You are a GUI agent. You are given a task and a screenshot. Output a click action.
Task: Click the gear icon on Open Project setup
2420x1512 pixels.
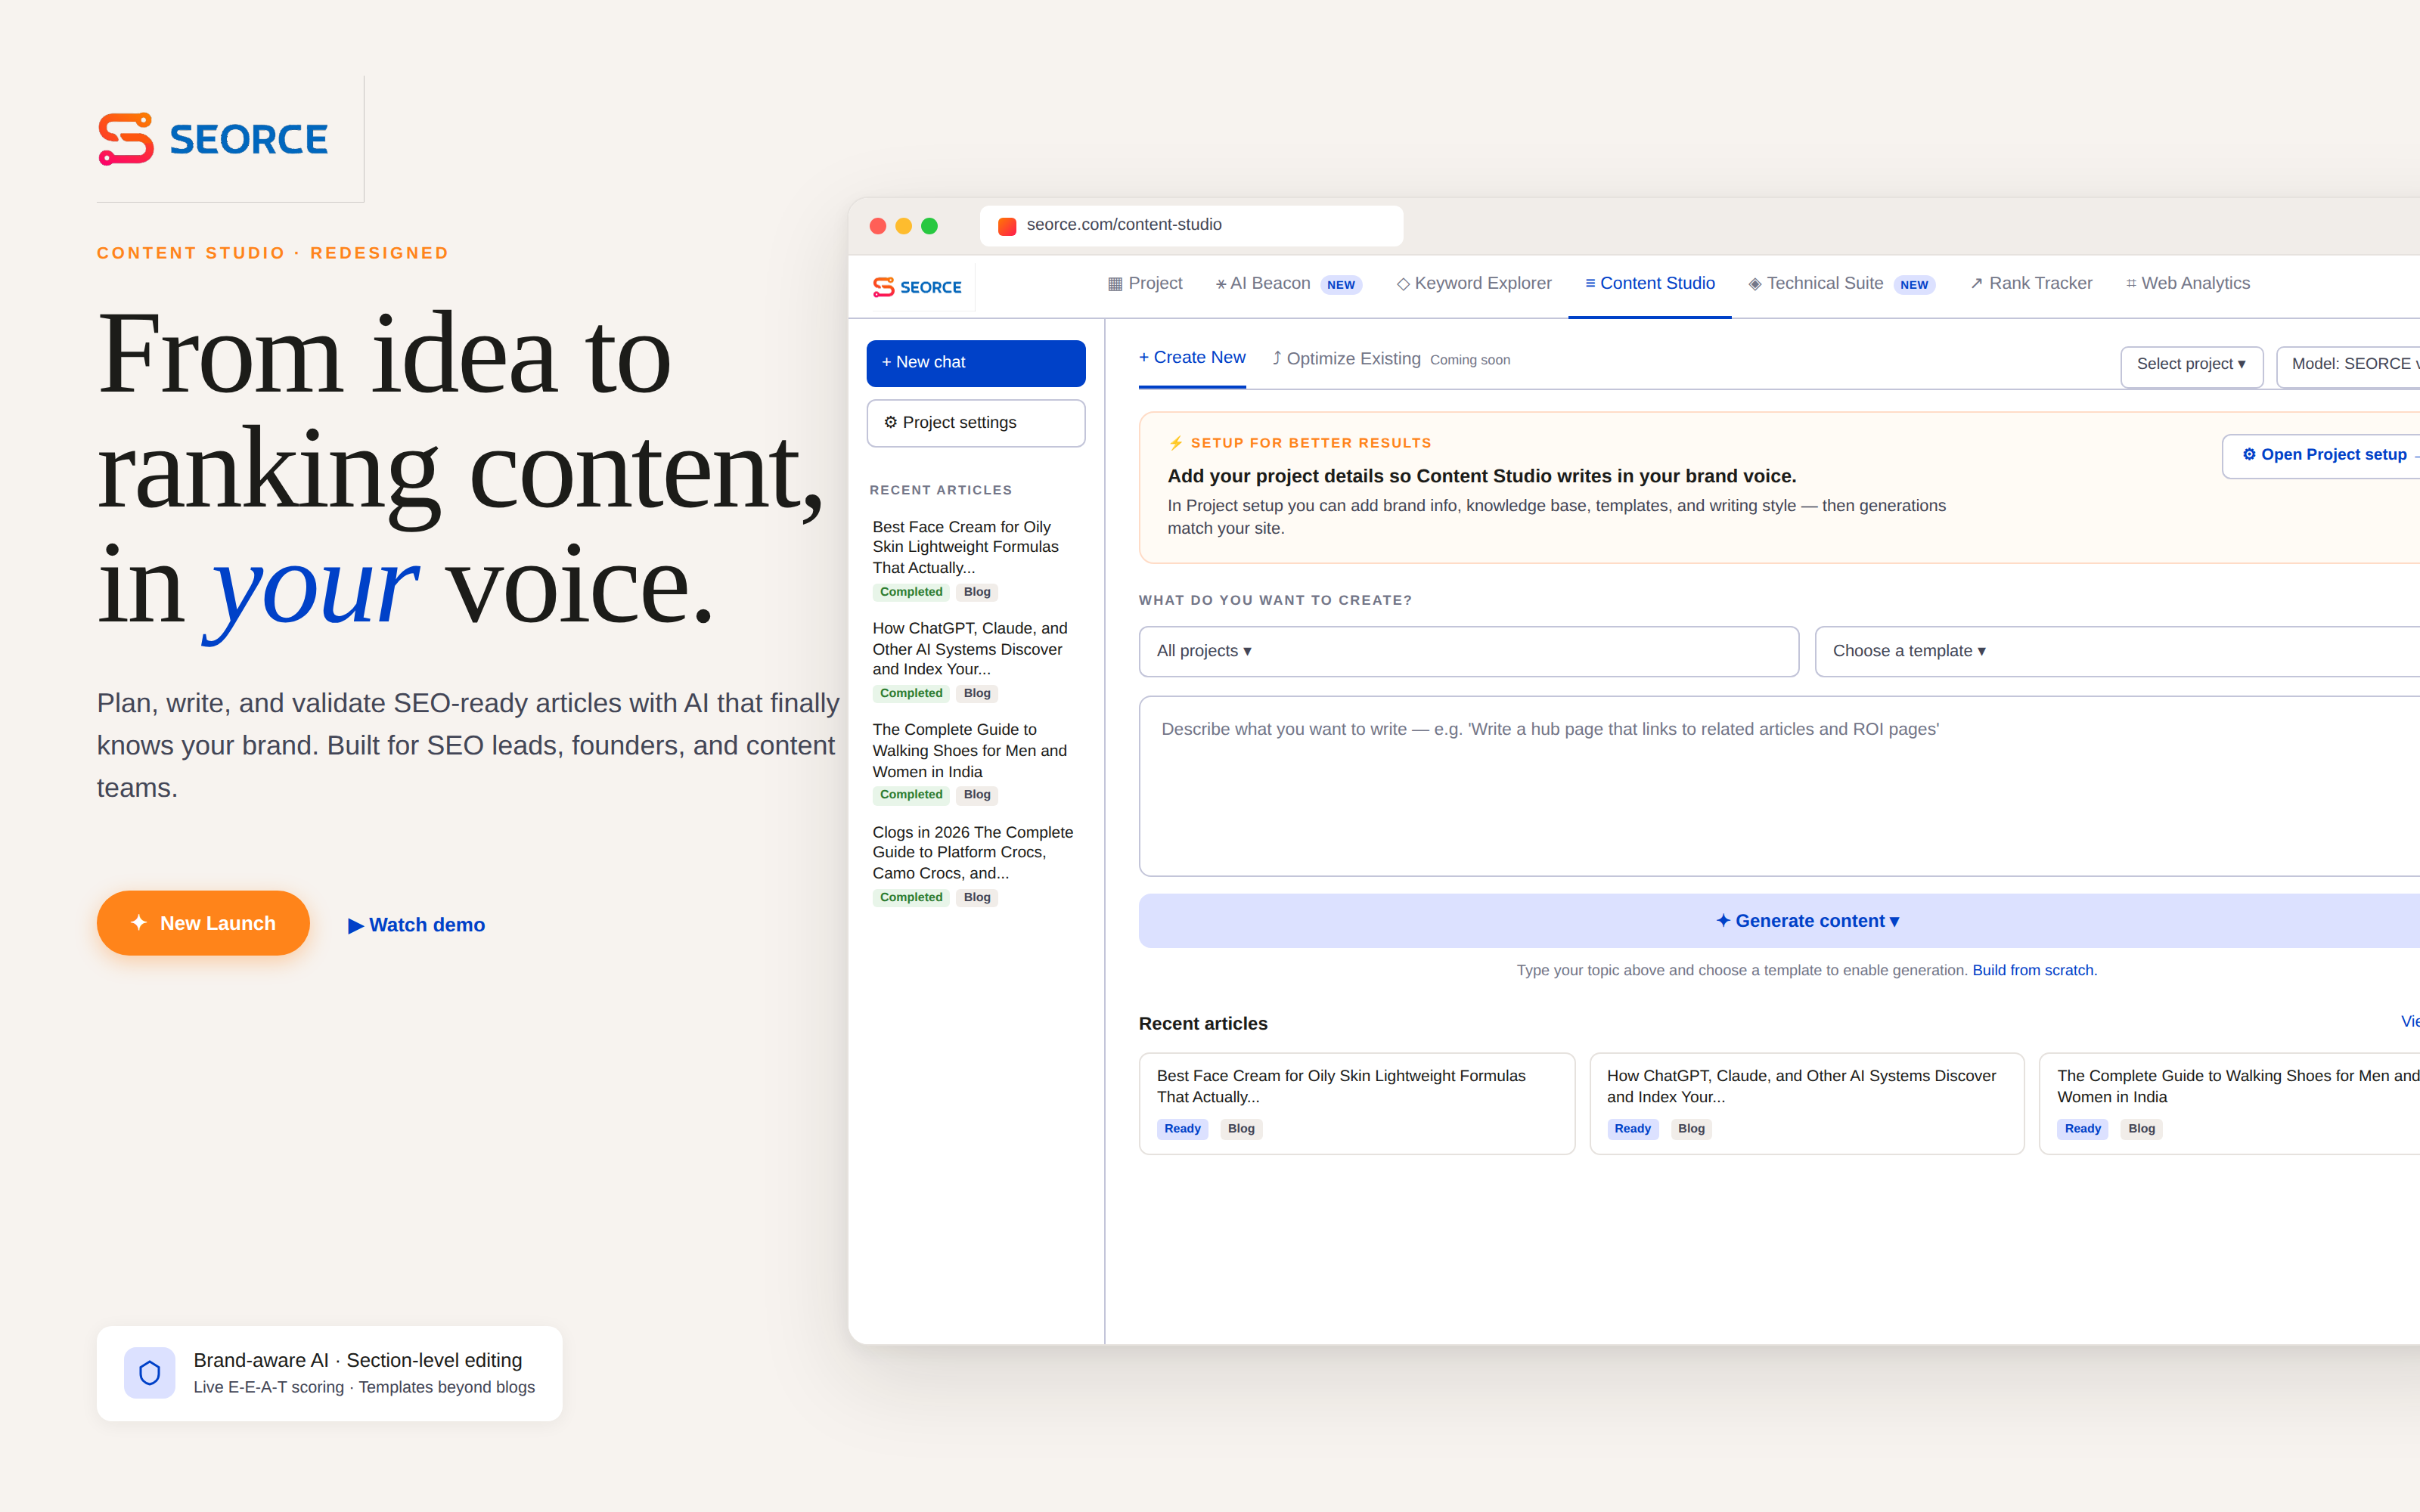click(2249, 454)
